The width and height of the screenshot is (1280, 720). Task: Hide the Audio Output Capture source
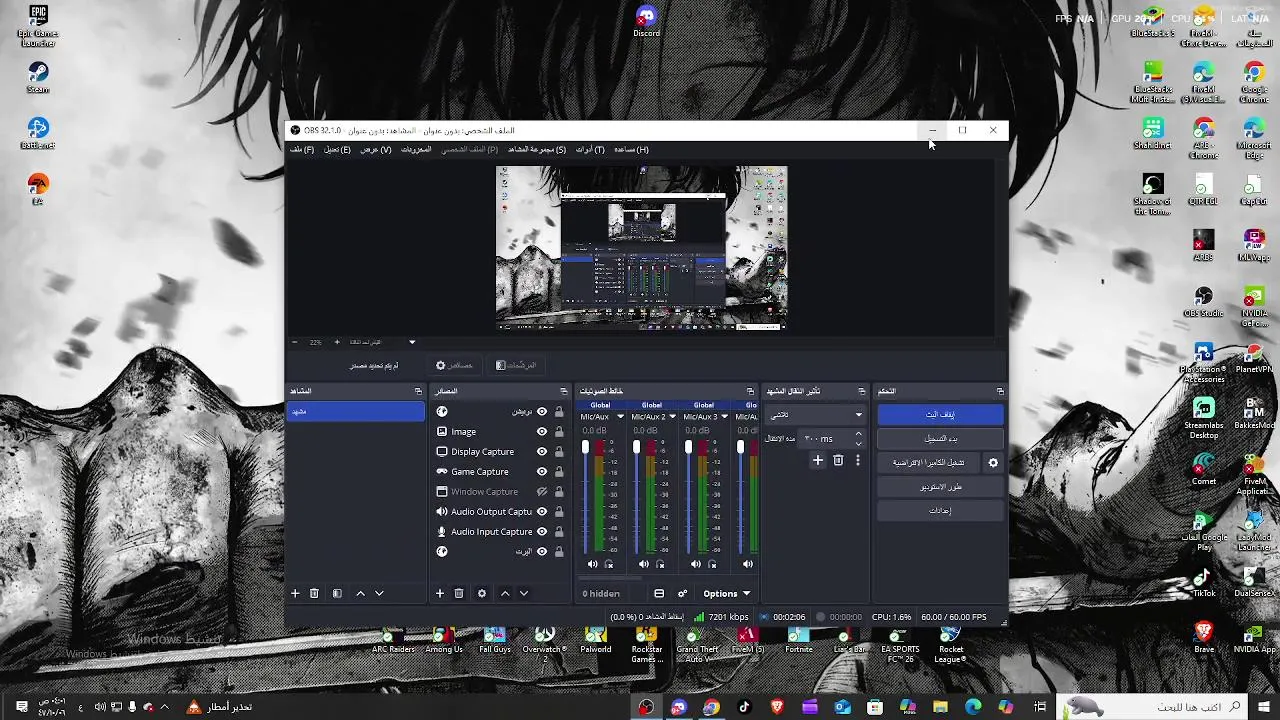[x=542, y=511]
